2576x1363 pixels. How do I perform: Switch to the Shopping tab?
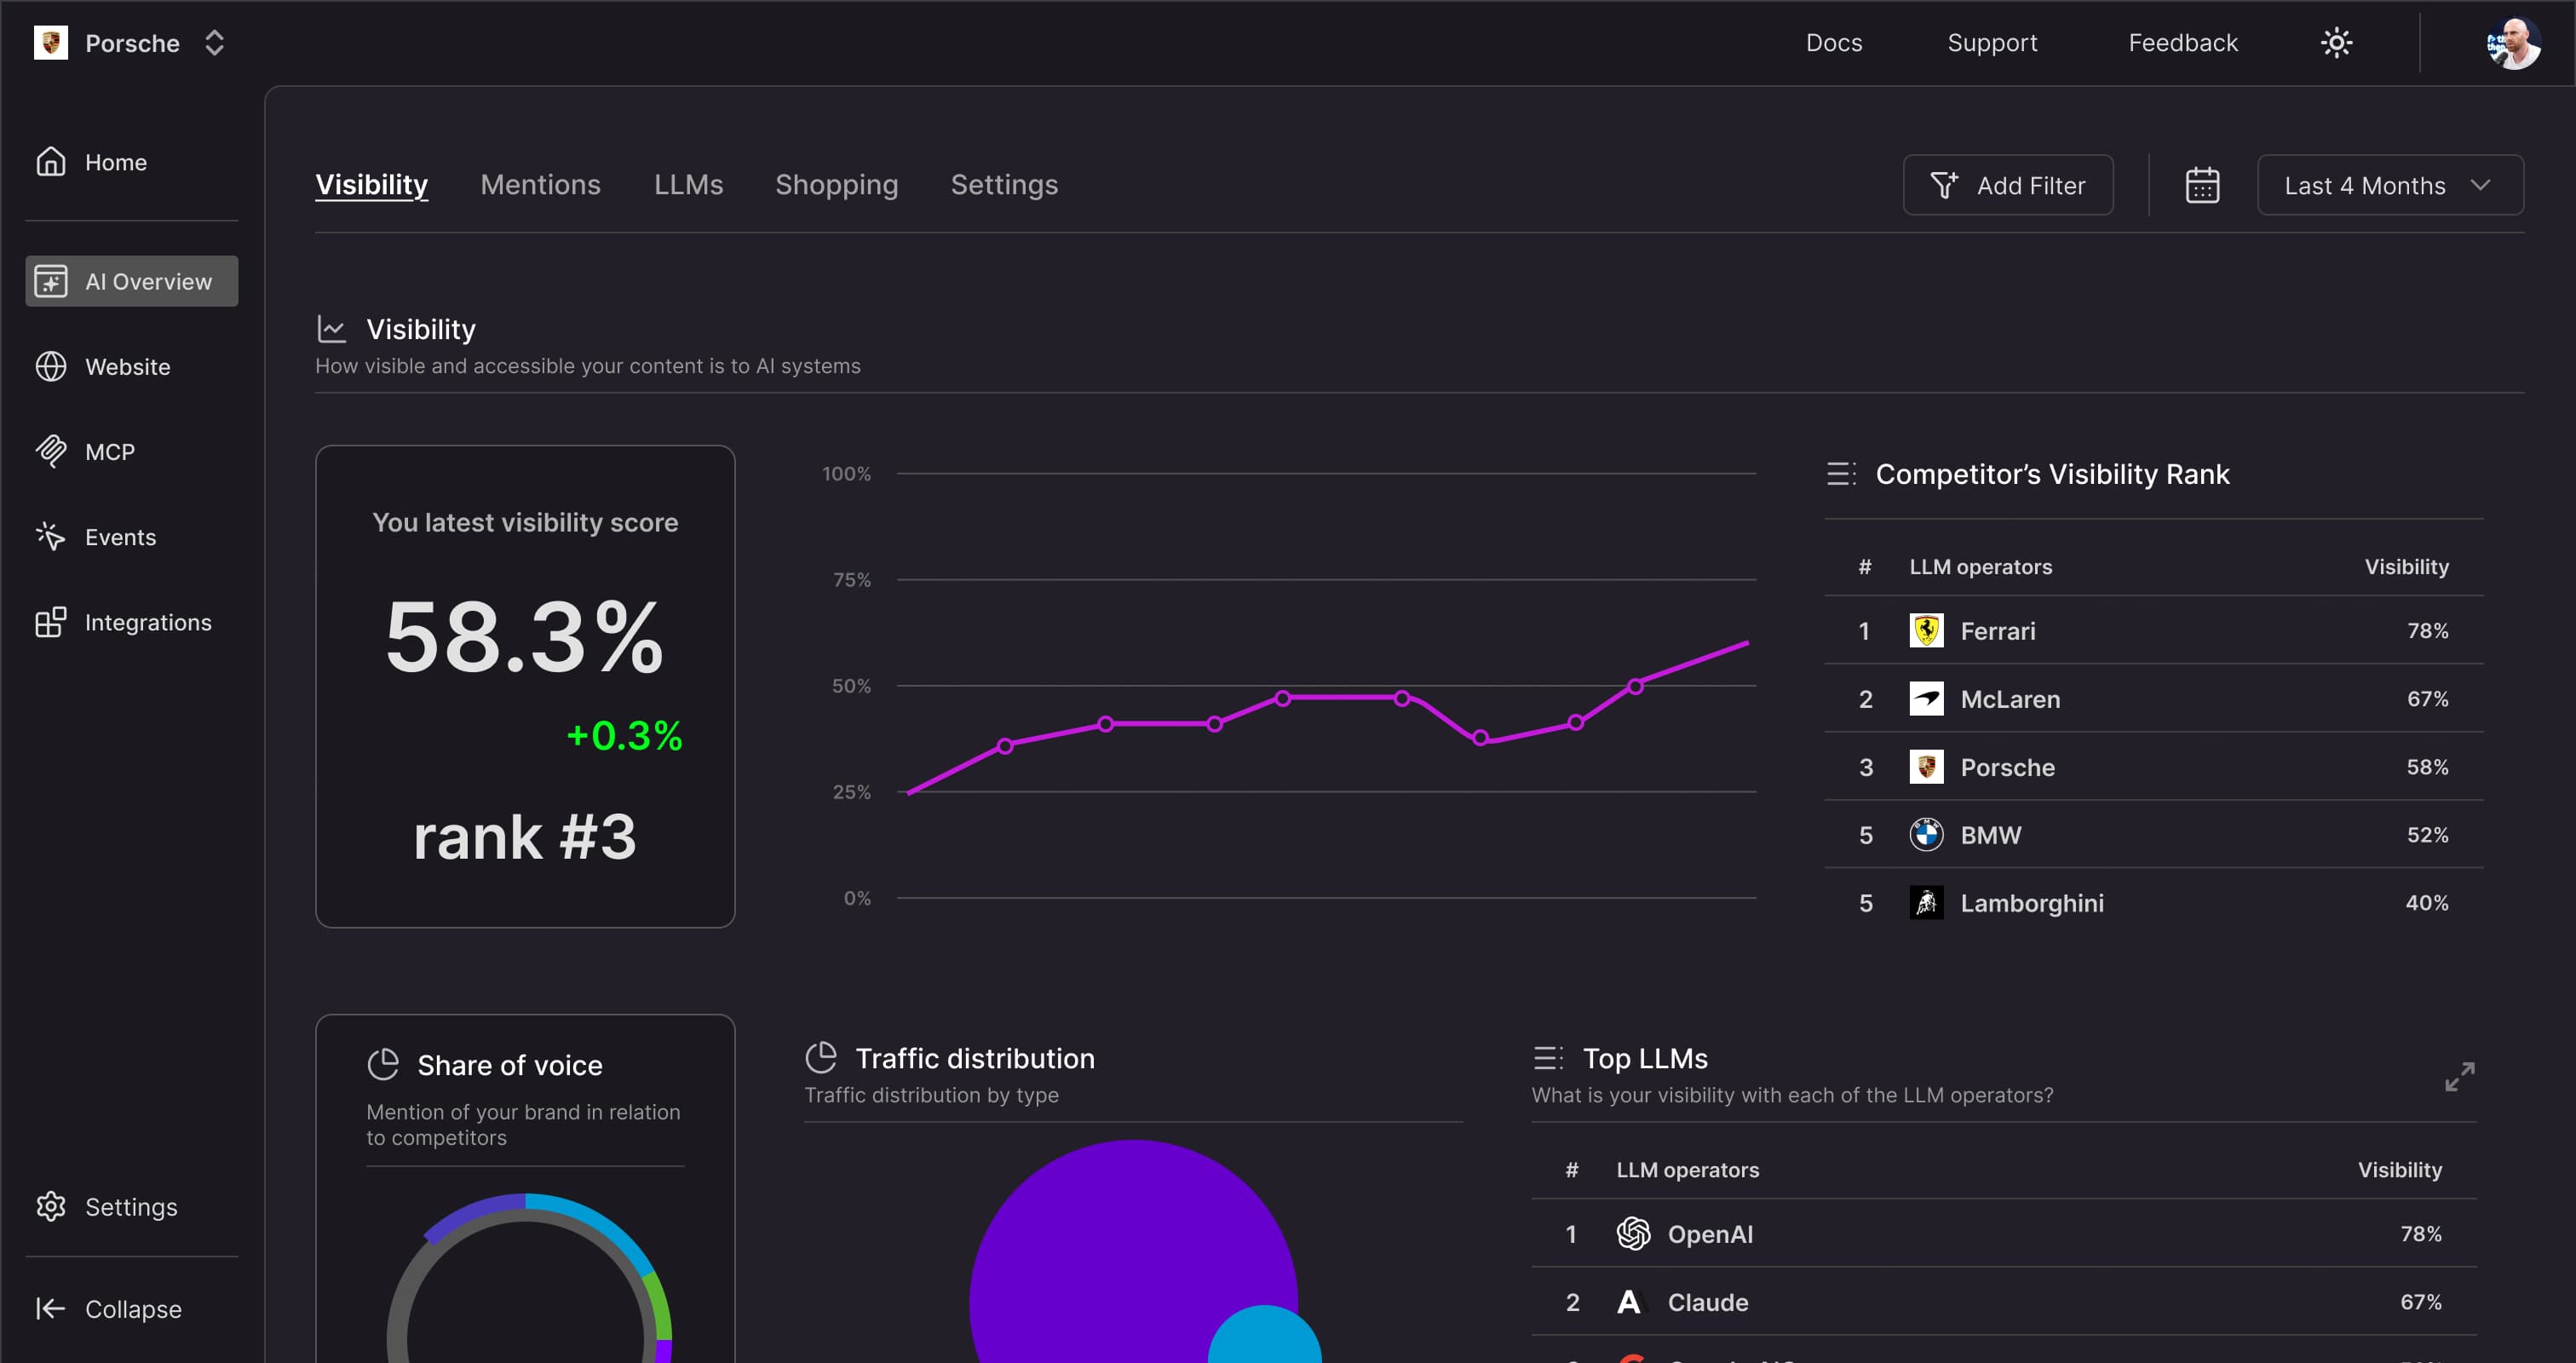[x=836, y=185]
